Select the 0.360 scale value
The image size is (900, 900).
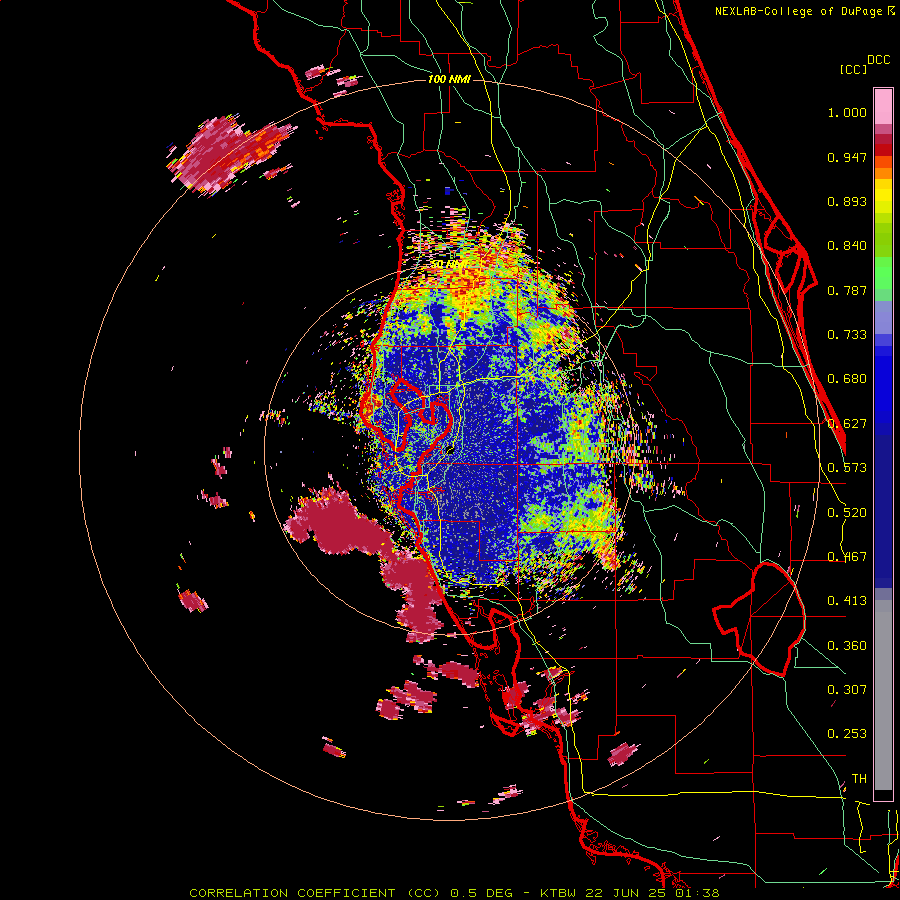[x=847, y=646]
